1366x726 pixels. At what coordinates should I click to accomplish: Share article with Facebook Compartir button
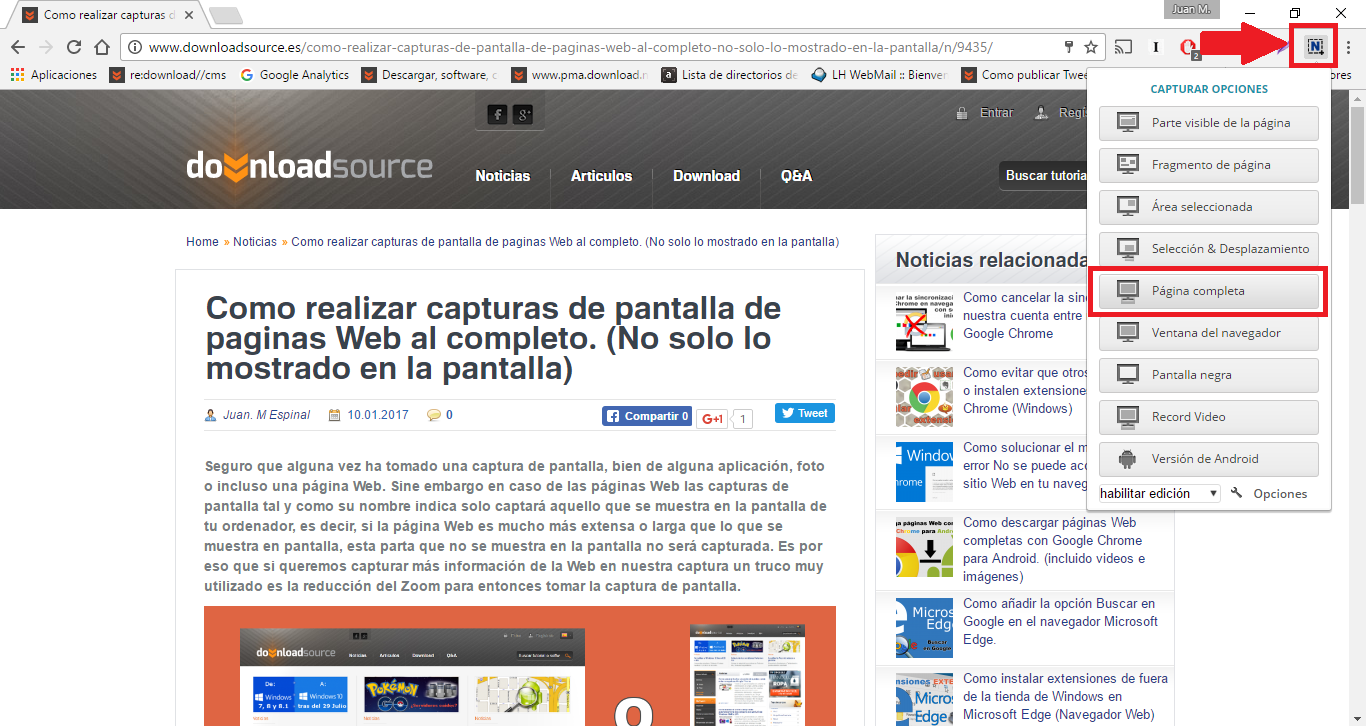pos(647,416)
